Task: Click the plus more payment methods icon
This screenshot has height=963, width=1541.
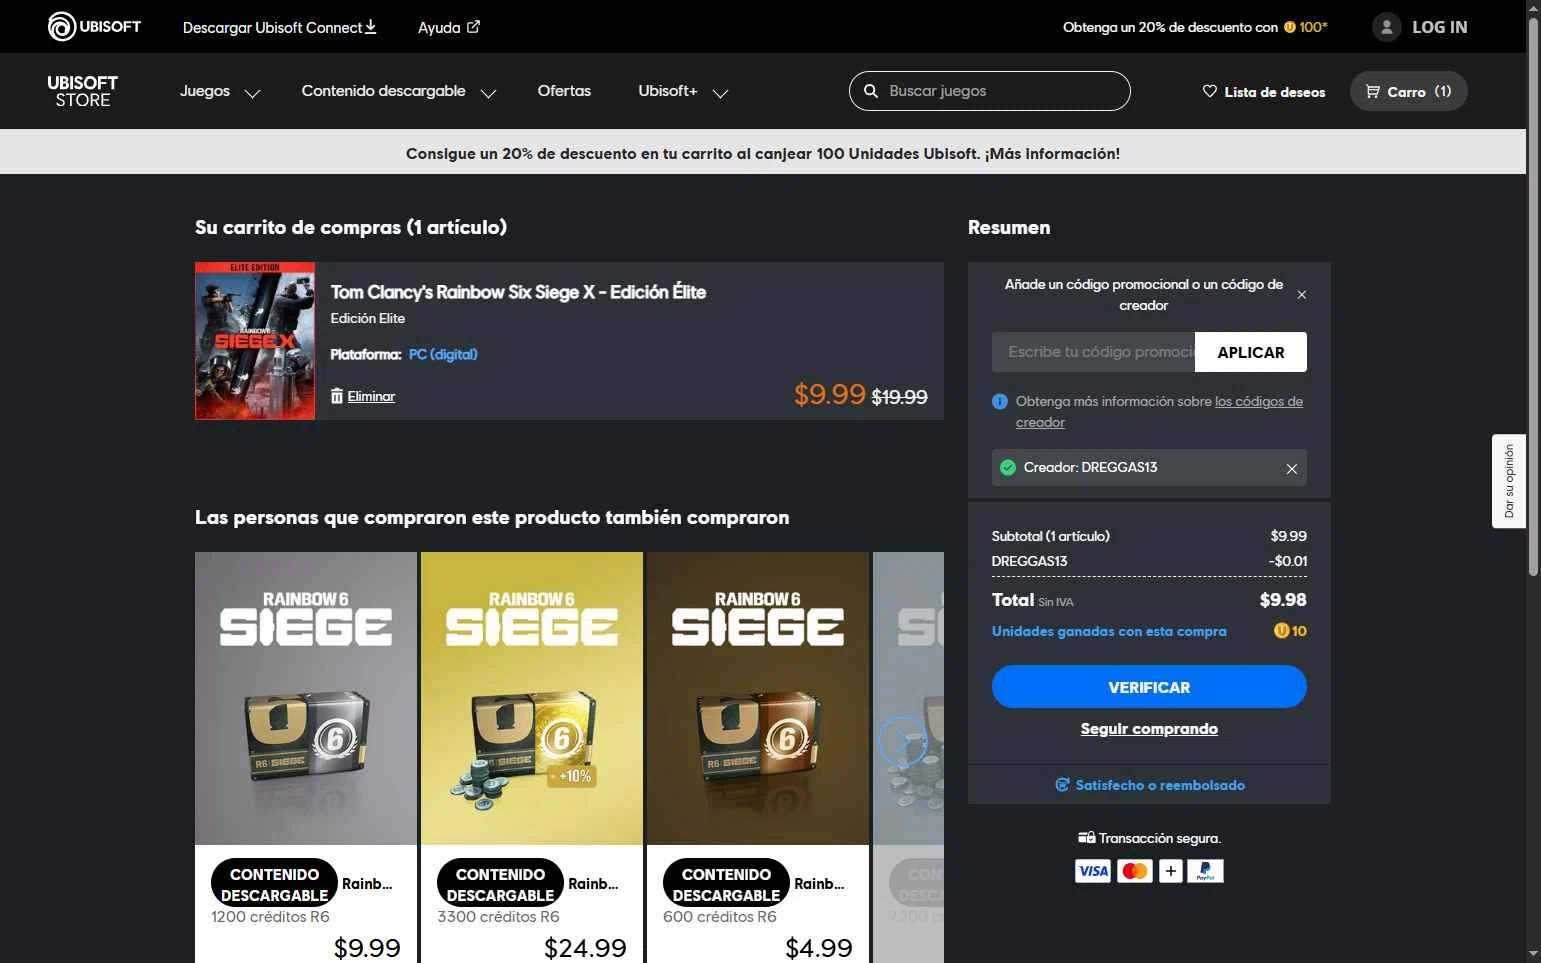Action: (x=1170, y=871)
